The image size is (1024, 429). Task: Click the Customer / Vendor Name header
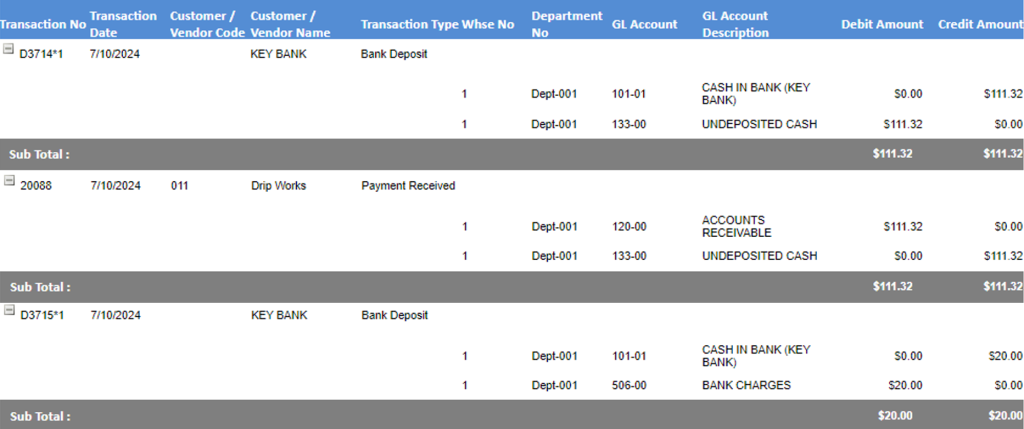[291, 24]
